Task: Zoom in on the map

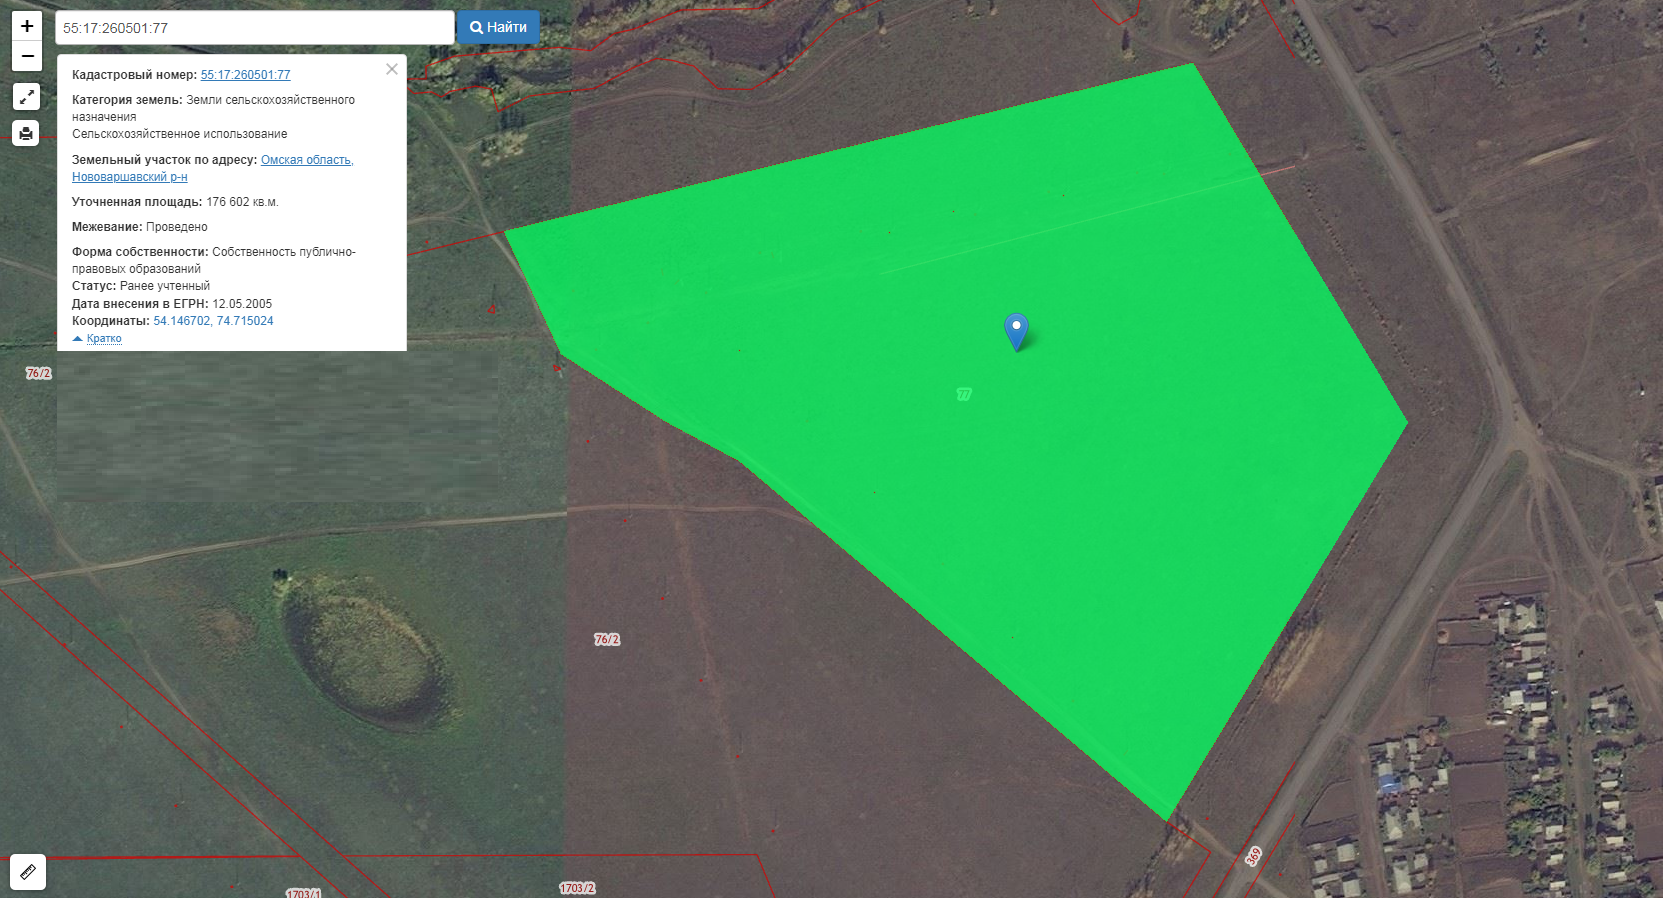Action: [27, 26]
